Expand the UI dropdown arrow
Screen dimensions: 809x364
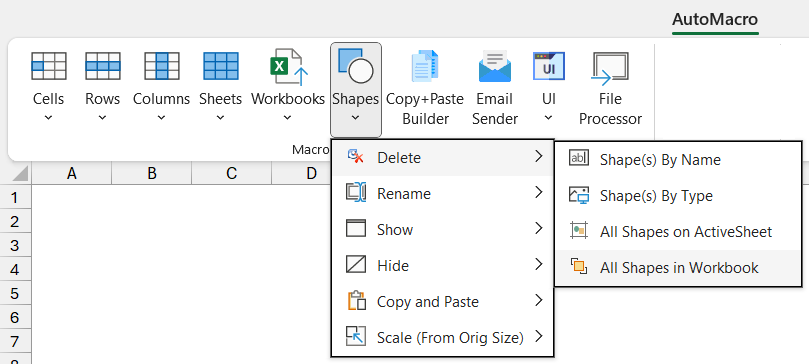548,118
